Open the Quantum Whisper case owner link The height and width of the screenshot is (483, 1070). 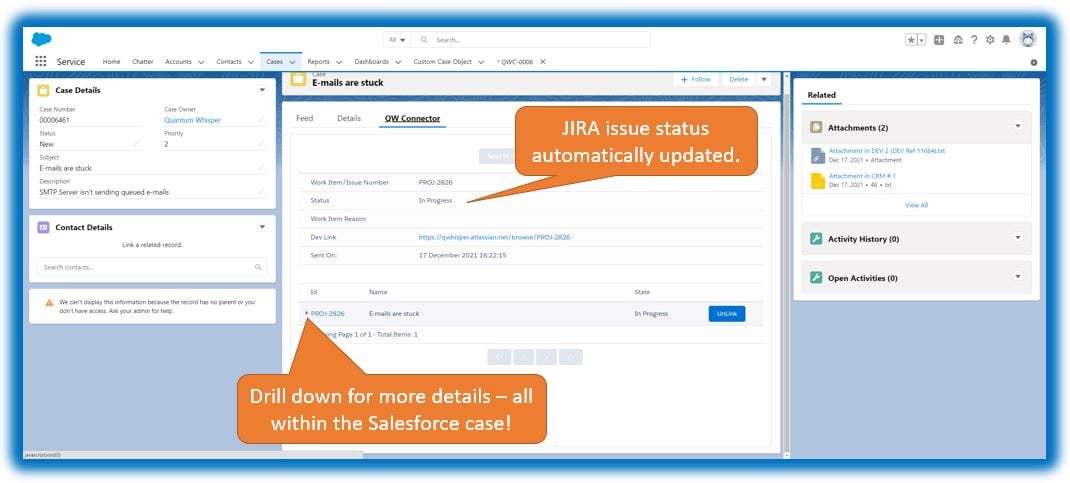pyautogui.click(x=192, y=120)
